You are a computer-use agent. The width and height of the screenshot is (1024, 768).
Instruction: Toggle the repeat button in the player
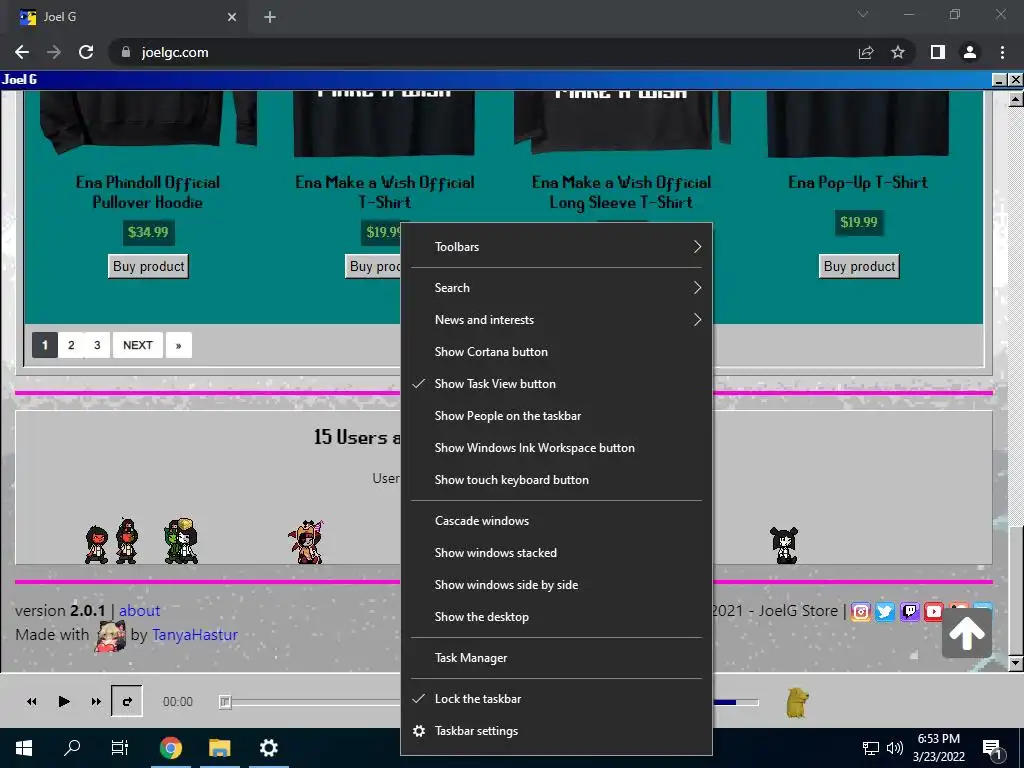[127, 701]
